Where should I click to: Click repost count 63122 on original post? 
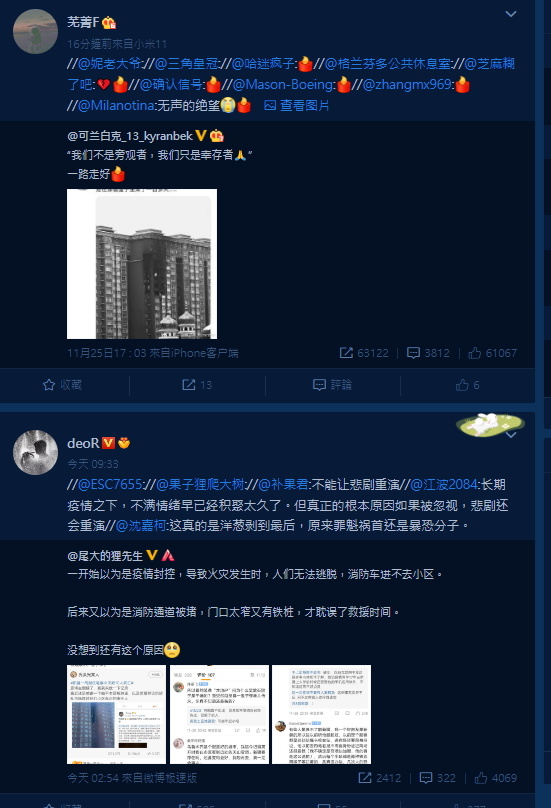pos(364,353)
